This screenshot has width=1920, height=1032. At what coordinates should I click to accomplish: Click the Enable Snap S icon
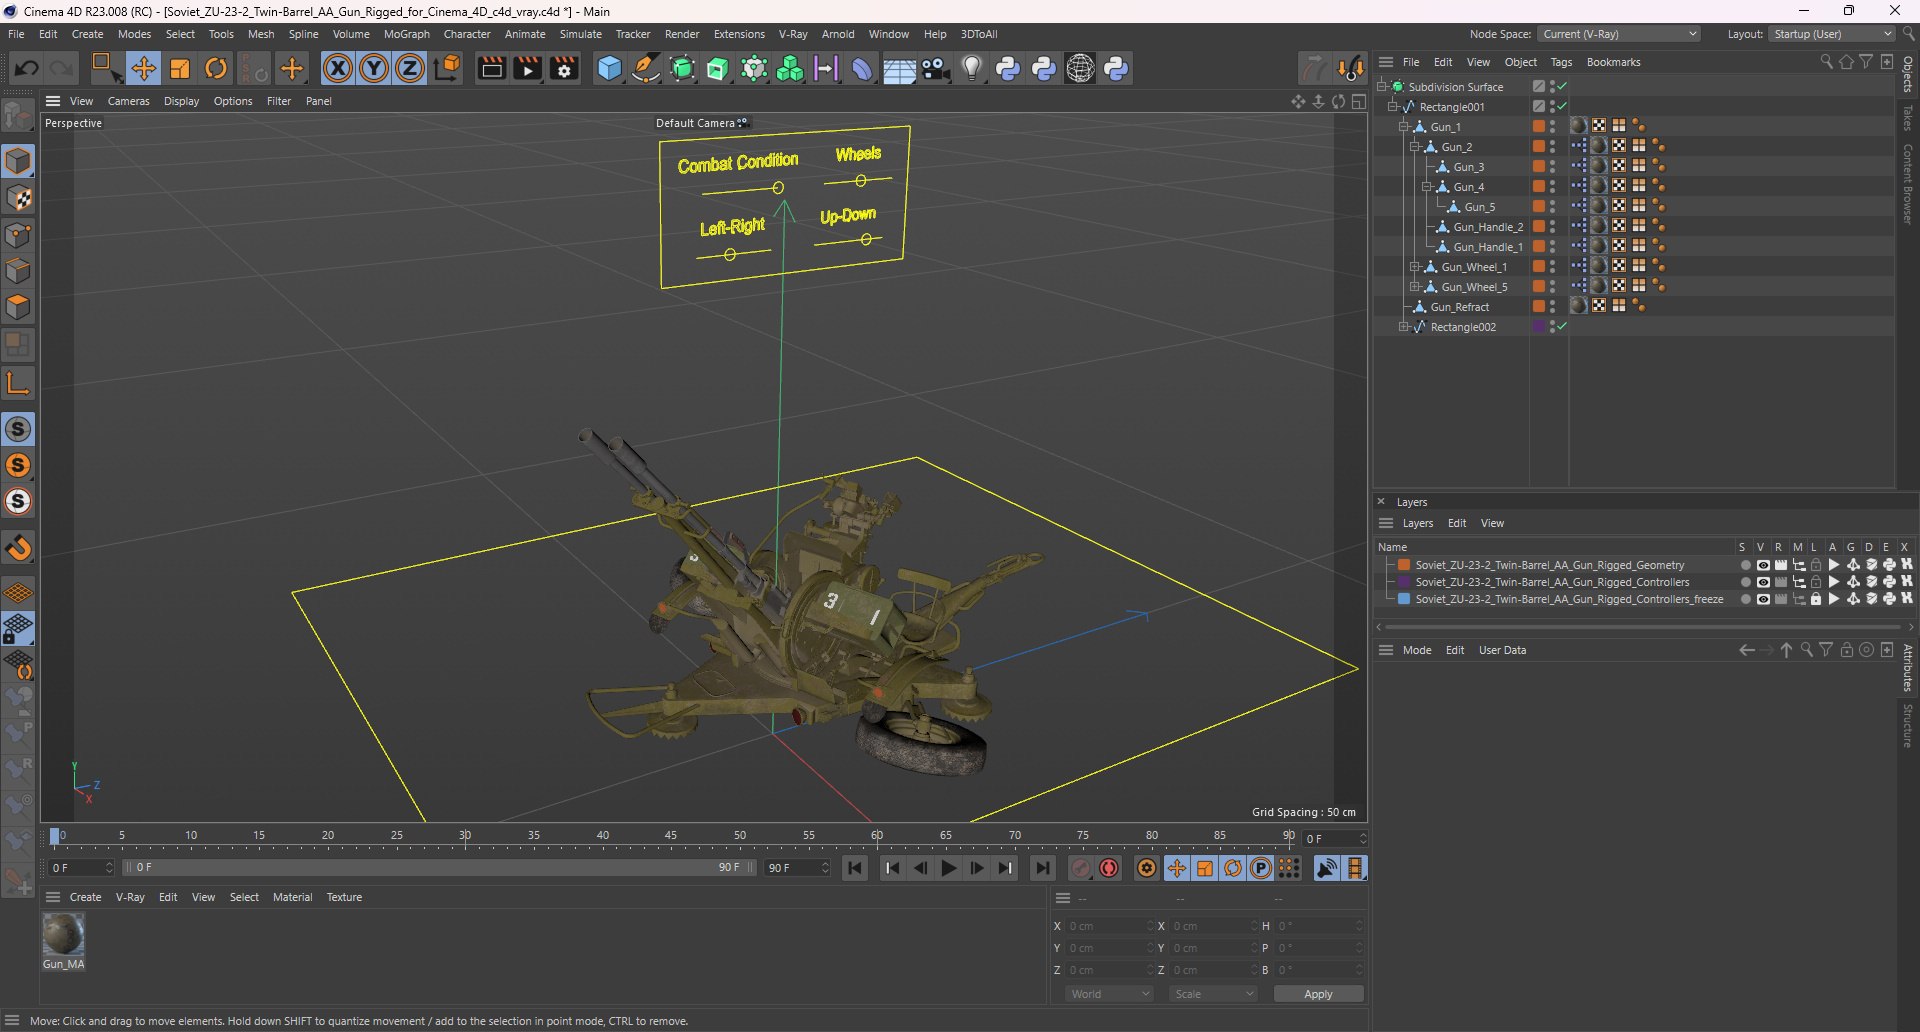click(x=18, y=429)
